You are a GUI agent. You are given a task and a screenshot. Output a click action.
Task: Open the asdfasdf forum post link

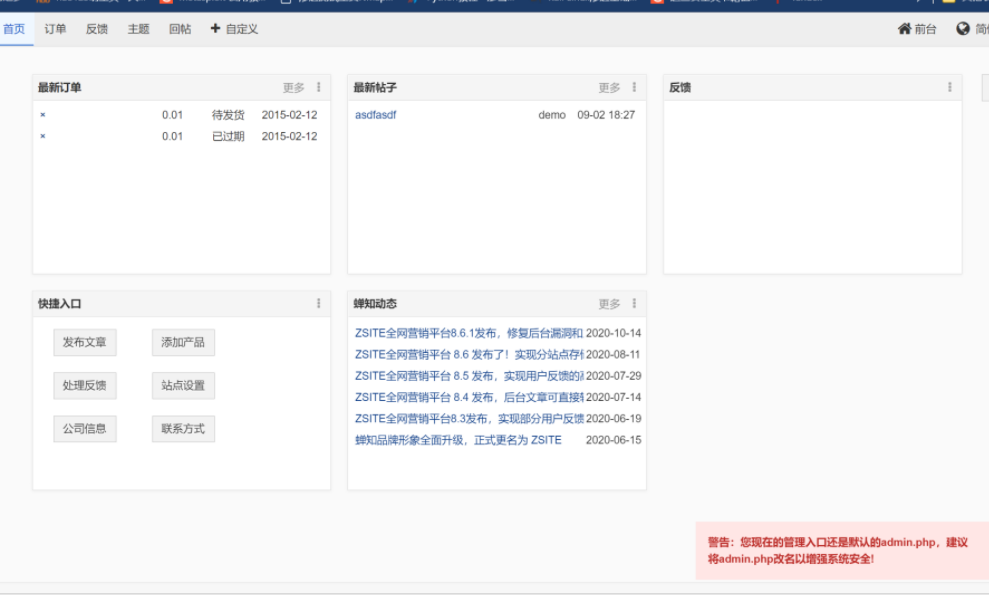tap(375, 114)
